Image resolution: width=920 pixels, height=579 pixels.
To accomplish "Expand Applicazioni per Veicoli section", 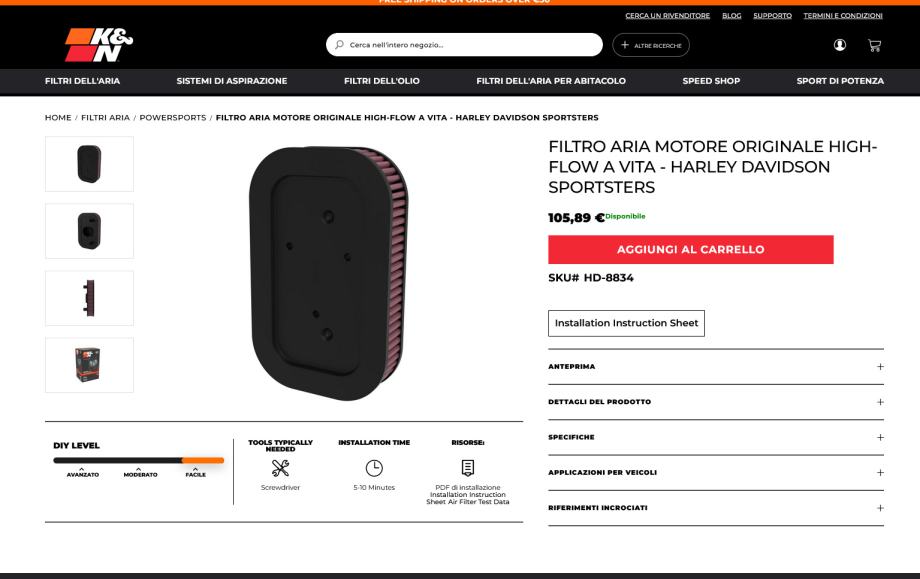I will 716,472.
